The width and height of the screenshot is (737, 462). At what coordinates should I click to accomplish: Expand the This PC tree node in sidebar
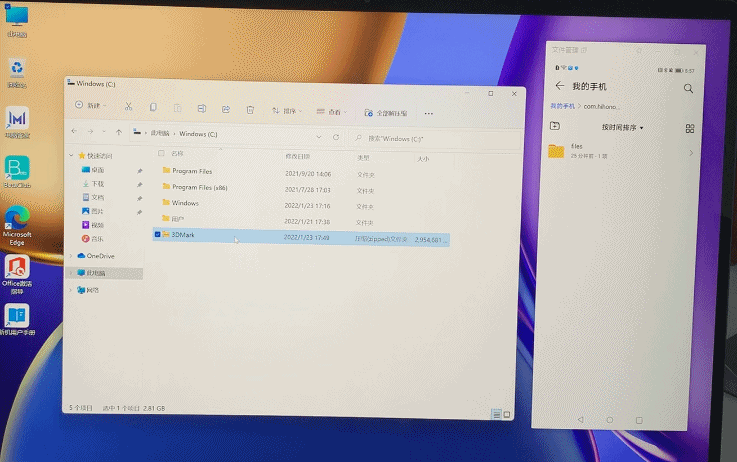pos(71,273)
